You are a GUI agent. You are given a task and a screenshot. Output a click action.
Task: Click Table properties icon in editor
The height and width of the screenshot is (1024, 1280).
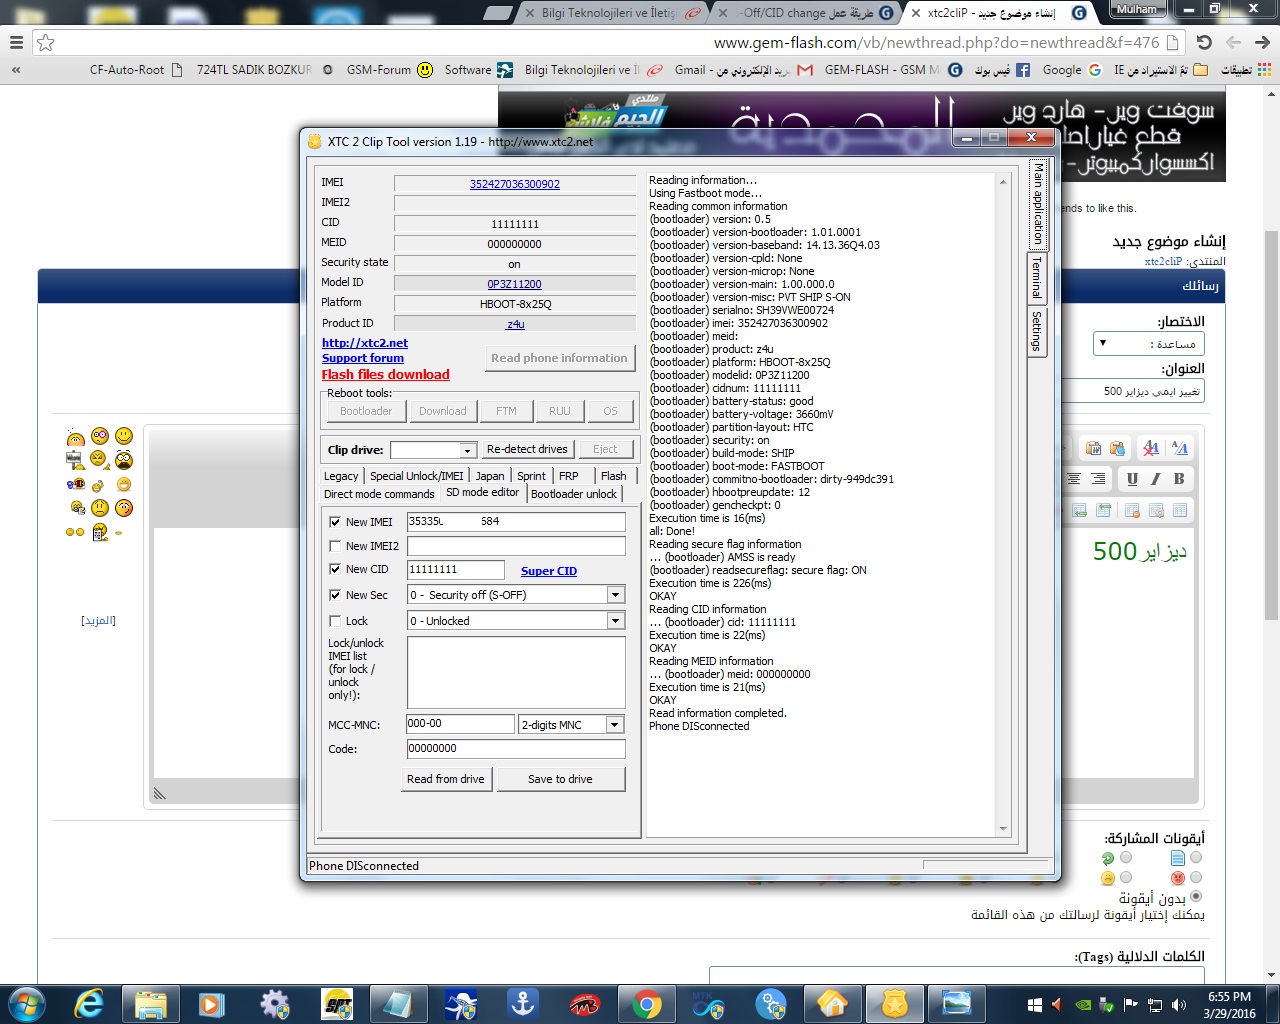click(1156, 510)
